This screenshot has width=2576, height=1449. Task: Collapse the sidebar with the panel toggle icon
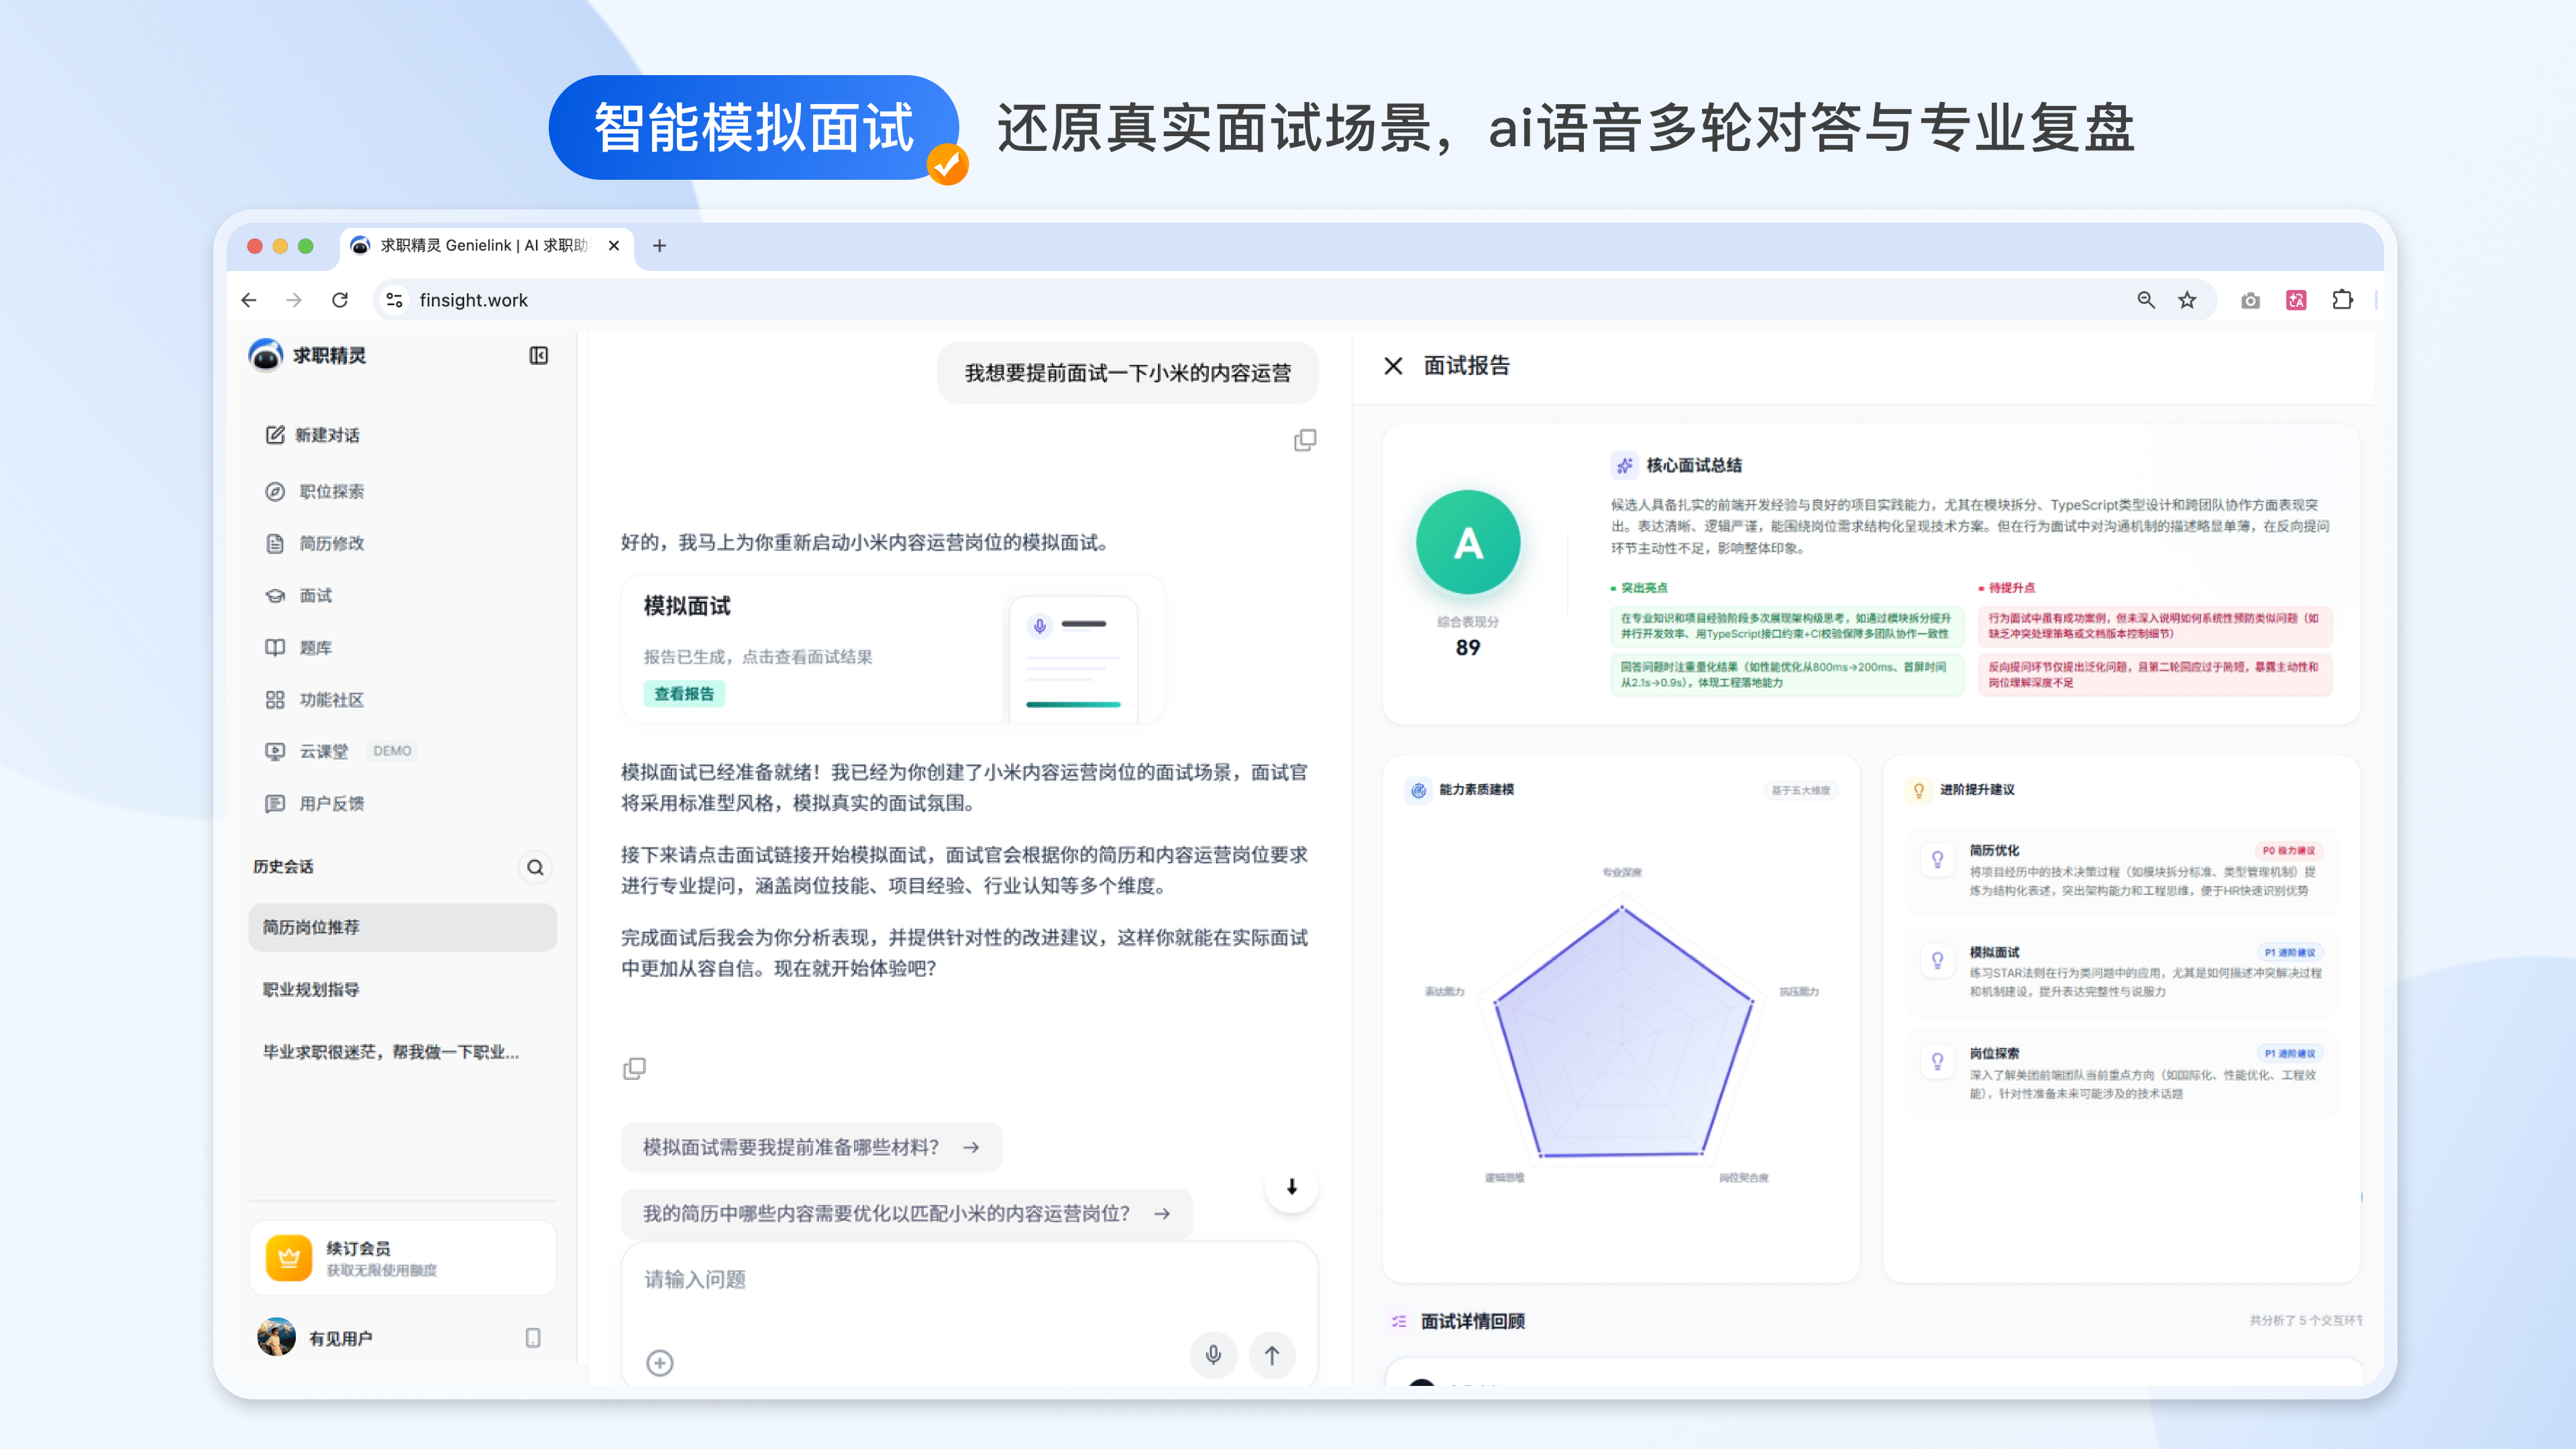(x=538, y=355)
